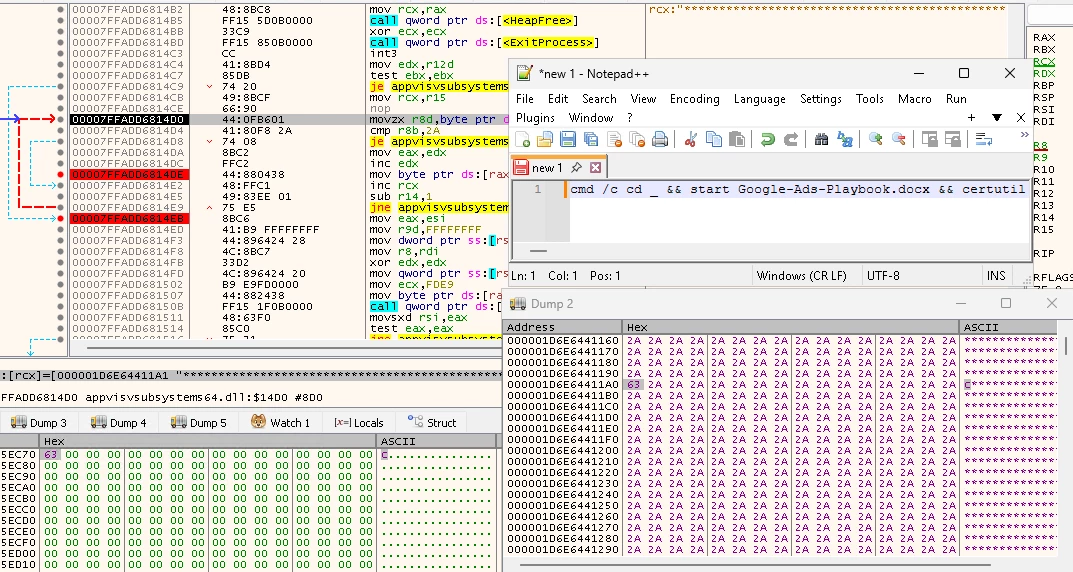Click the Zoom Out magnifier icon

[899, 140]
